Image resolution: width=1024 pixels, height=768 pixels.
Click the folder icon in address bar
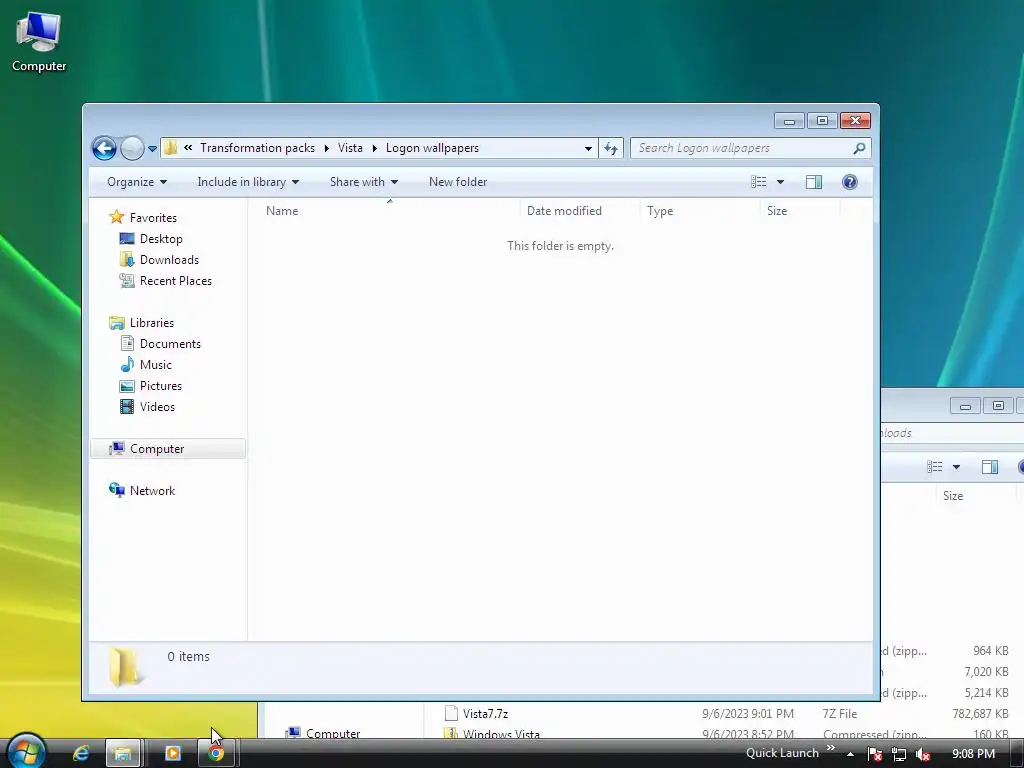(x=170, y=148)
